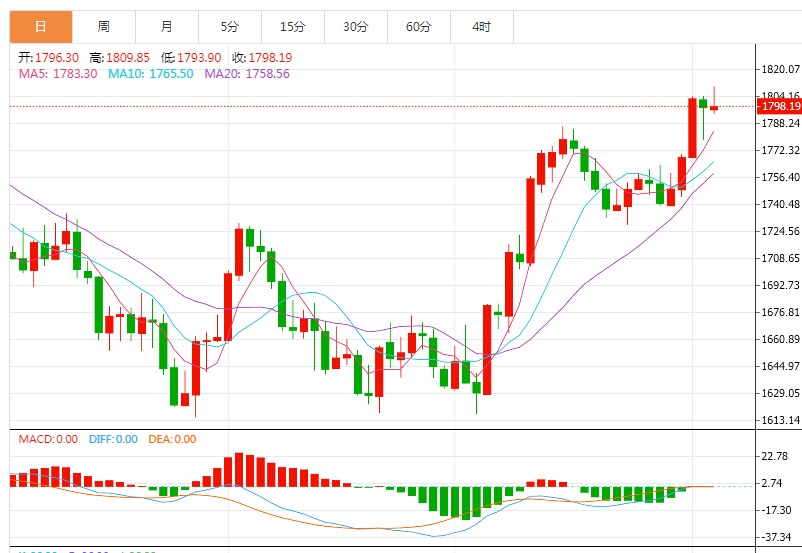
Task: Click the 1692.73 price axis label
Action: tap(781, 285)
